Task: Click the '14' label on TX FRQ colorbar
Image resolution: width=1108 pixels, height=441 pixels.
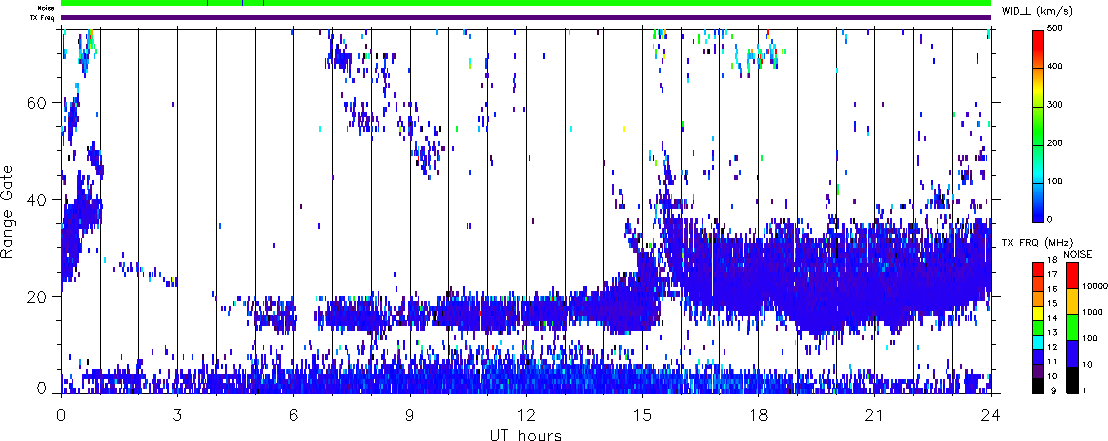Action: click(1052, 318)
